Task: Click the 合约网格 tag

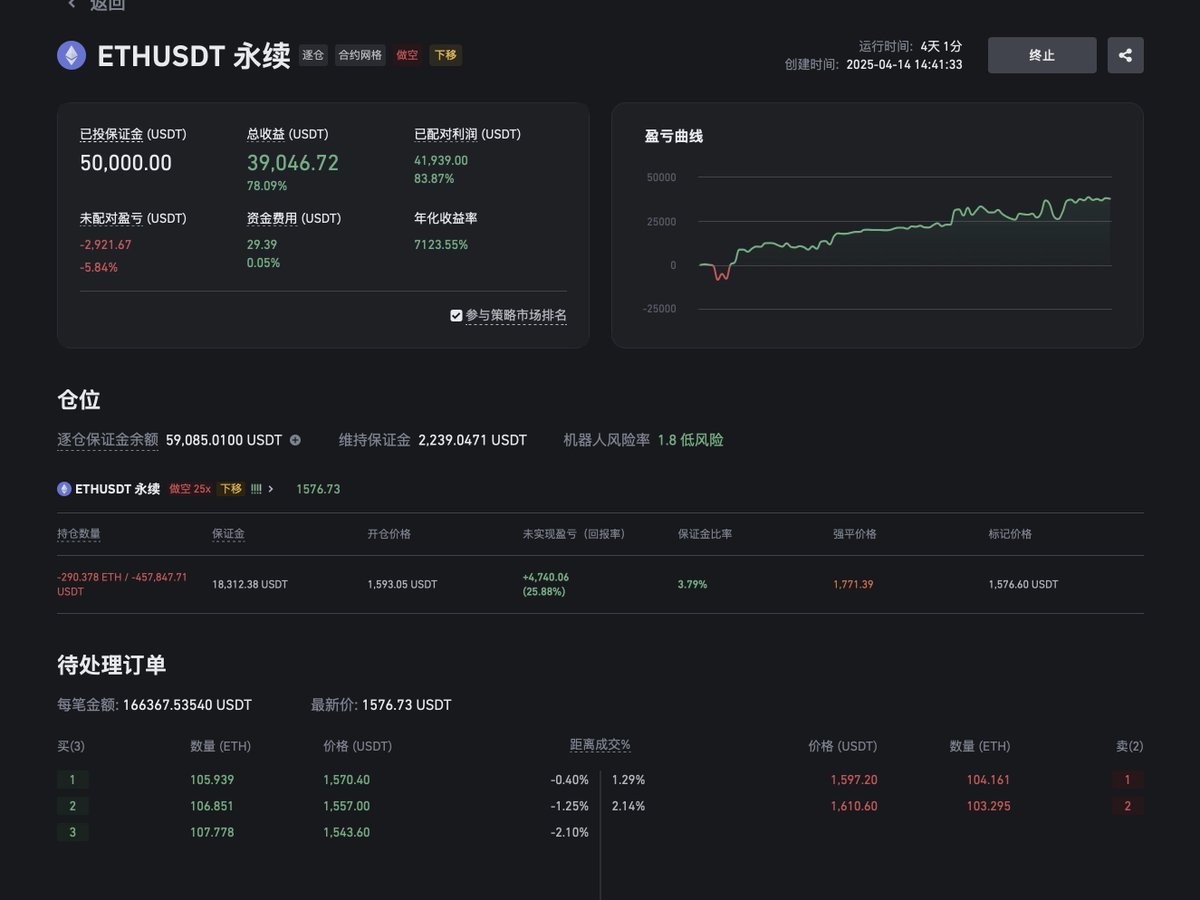Action: pyautogui.click(x=360, y=55)
